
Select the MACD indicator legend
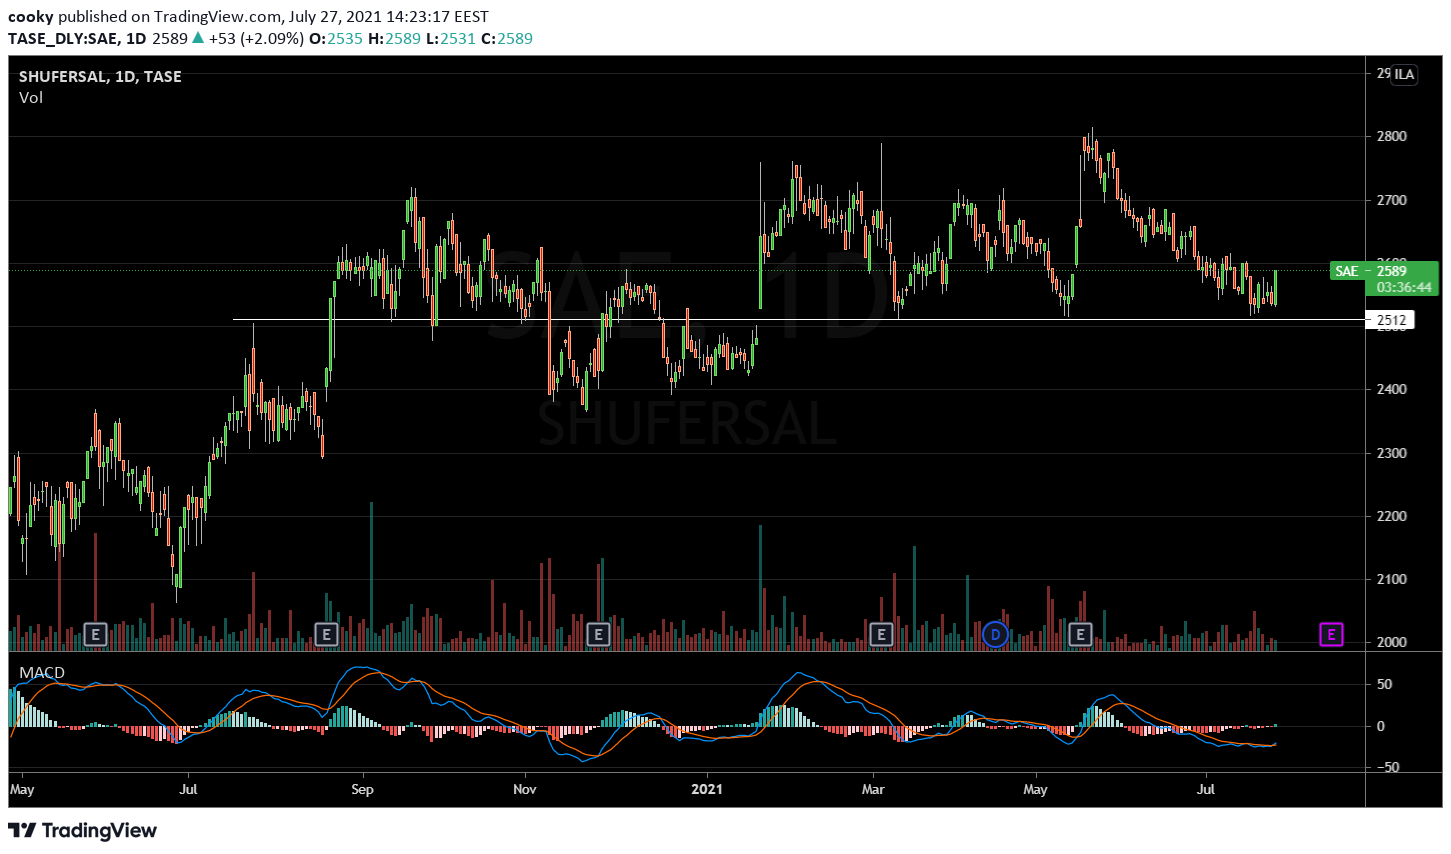(42, 673)
